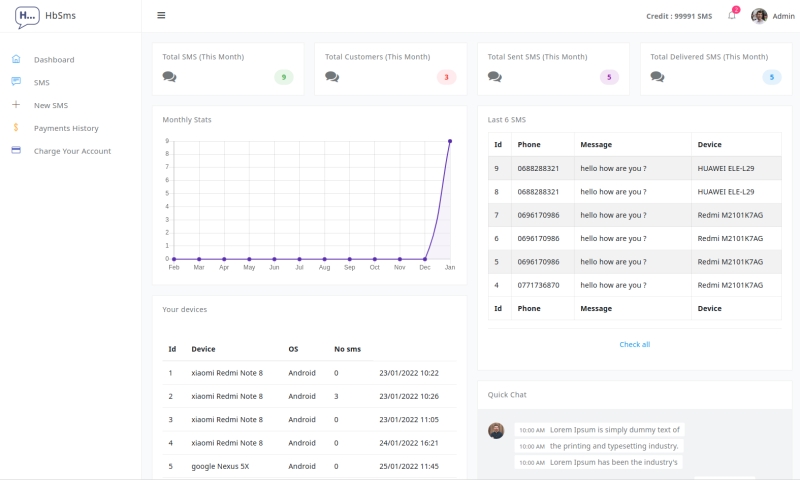Click the dollar icon for Payments History
Screen dimensions: 800x480
click(16, 128)
